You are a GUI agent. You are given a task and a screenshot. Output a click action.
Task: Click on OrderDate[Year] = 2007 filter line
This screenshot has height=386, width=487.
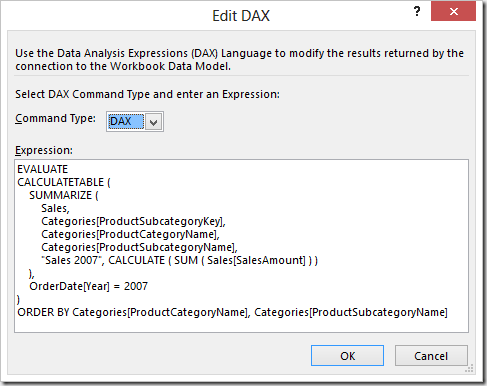[x=88, y=286]
